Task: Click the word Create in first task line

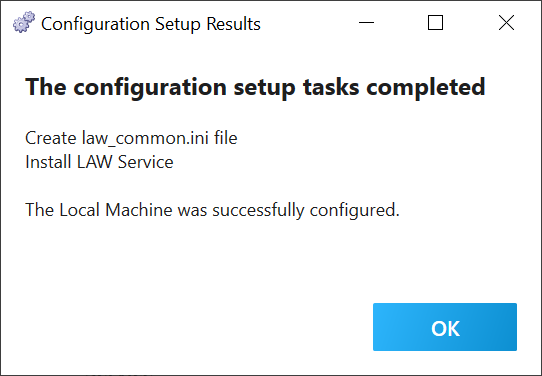Action: (x=51, y=138)
